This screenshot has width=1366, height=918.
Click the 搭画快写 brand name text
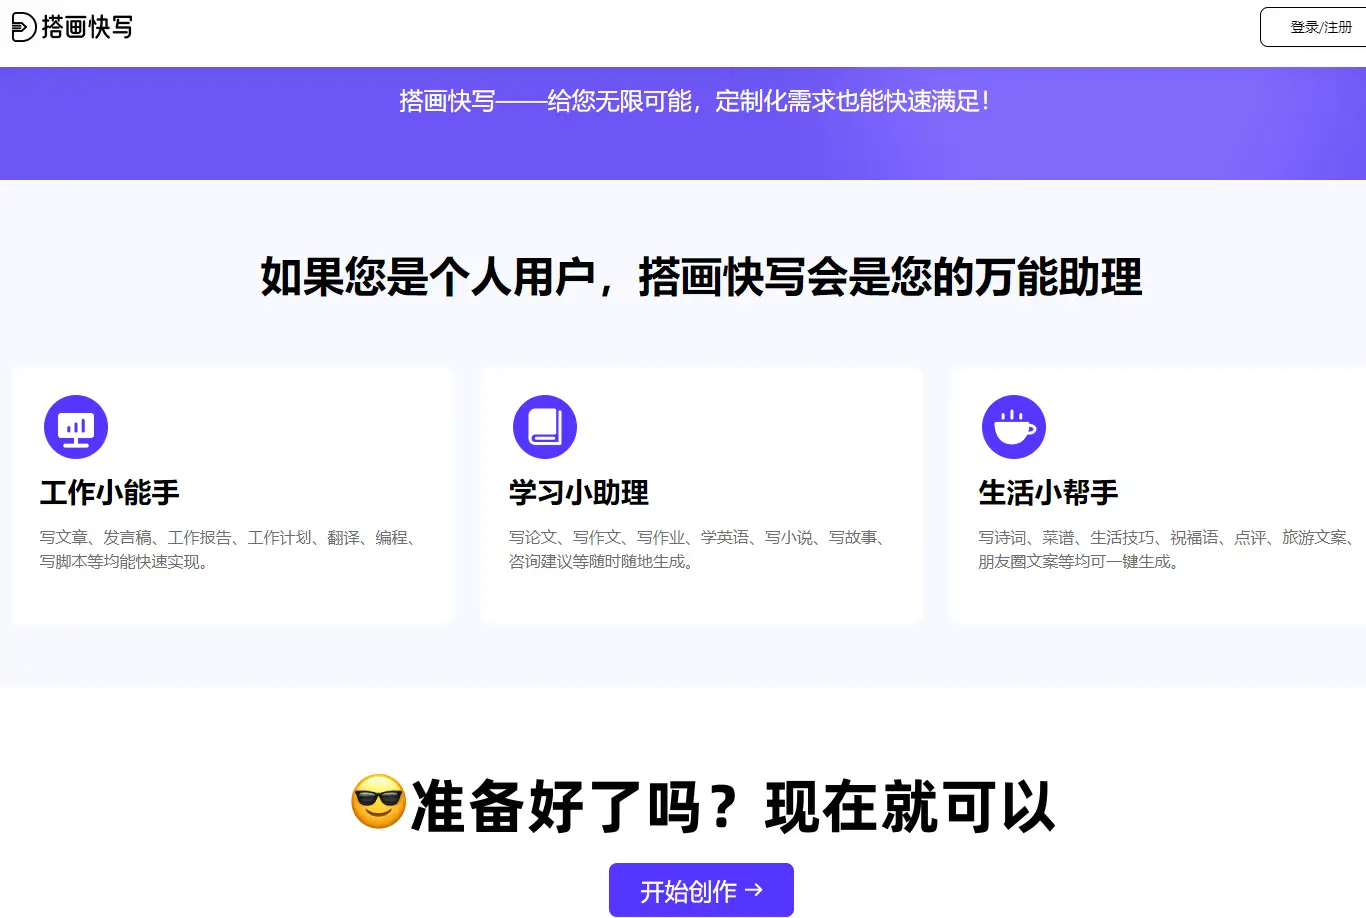click(87, 27)
